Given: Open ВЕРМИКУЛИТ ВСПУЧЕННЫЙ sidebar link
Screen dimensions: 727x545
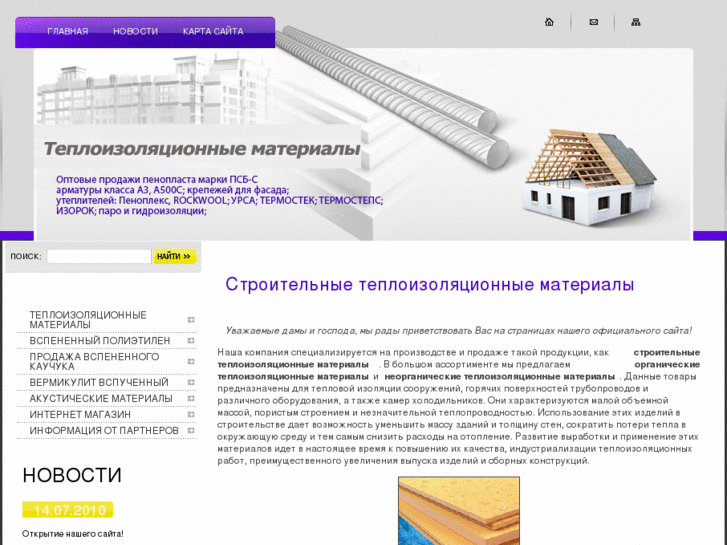Looking at the screenshot, I should point(99,383).
